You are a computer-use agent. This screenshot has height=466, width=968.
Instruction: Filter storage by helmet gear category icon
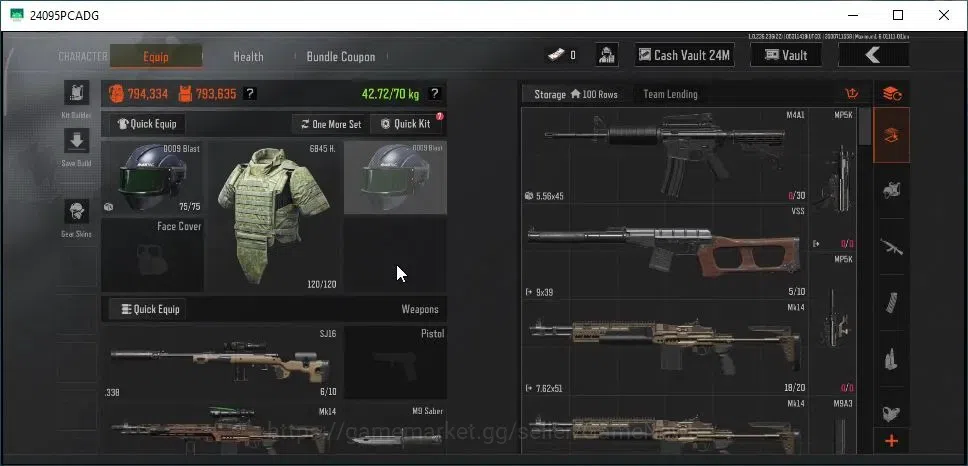click(891, 190)
